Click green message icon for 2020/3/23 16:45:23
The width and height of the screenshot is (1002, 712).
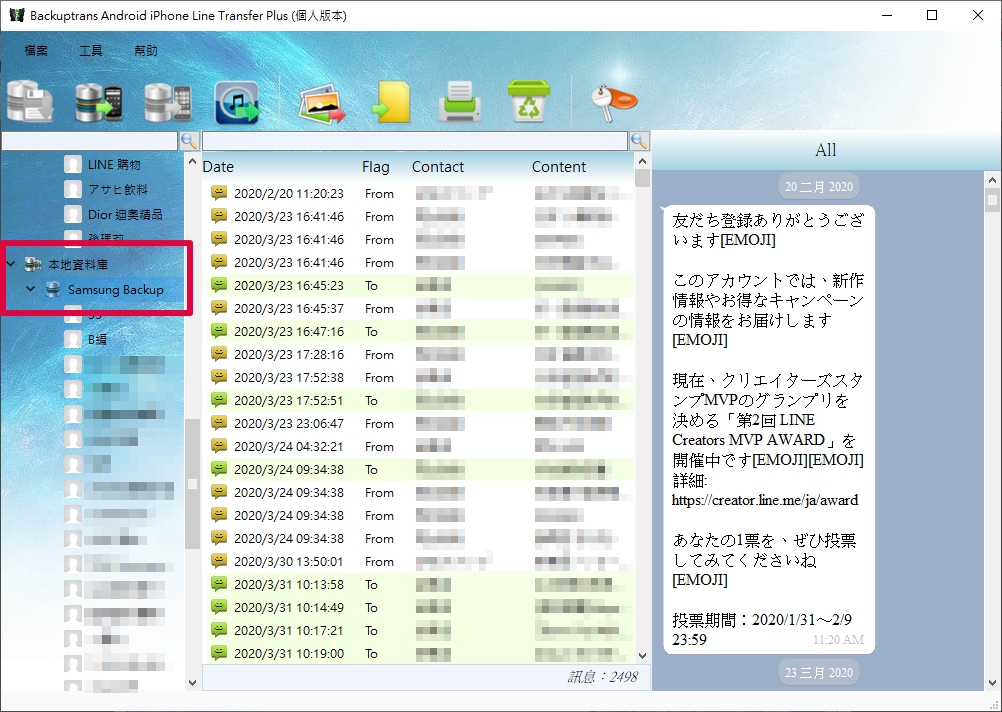(x=219, y=285)
